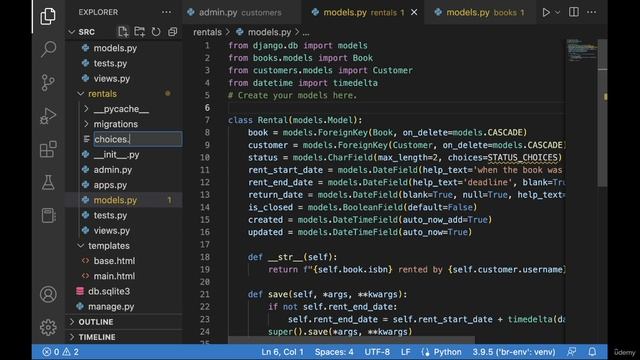Click the New File icon in SRC header
The width and height of the screenshot is (640, 360).
coord(123,32)
